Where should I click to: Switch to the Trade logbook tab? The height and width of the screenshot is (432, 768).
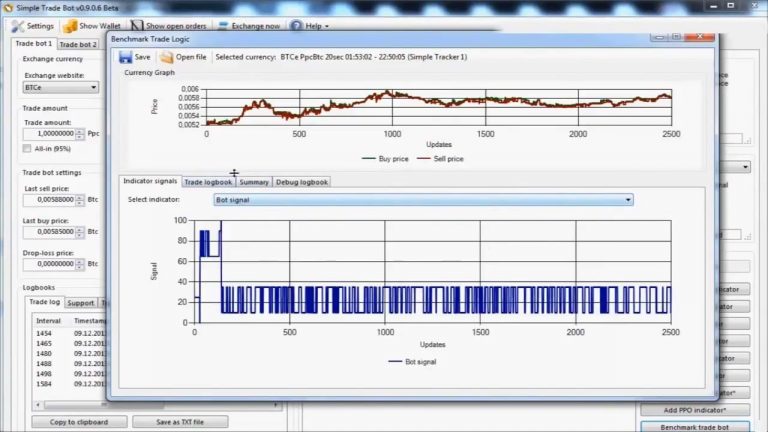tap(208, 182)
